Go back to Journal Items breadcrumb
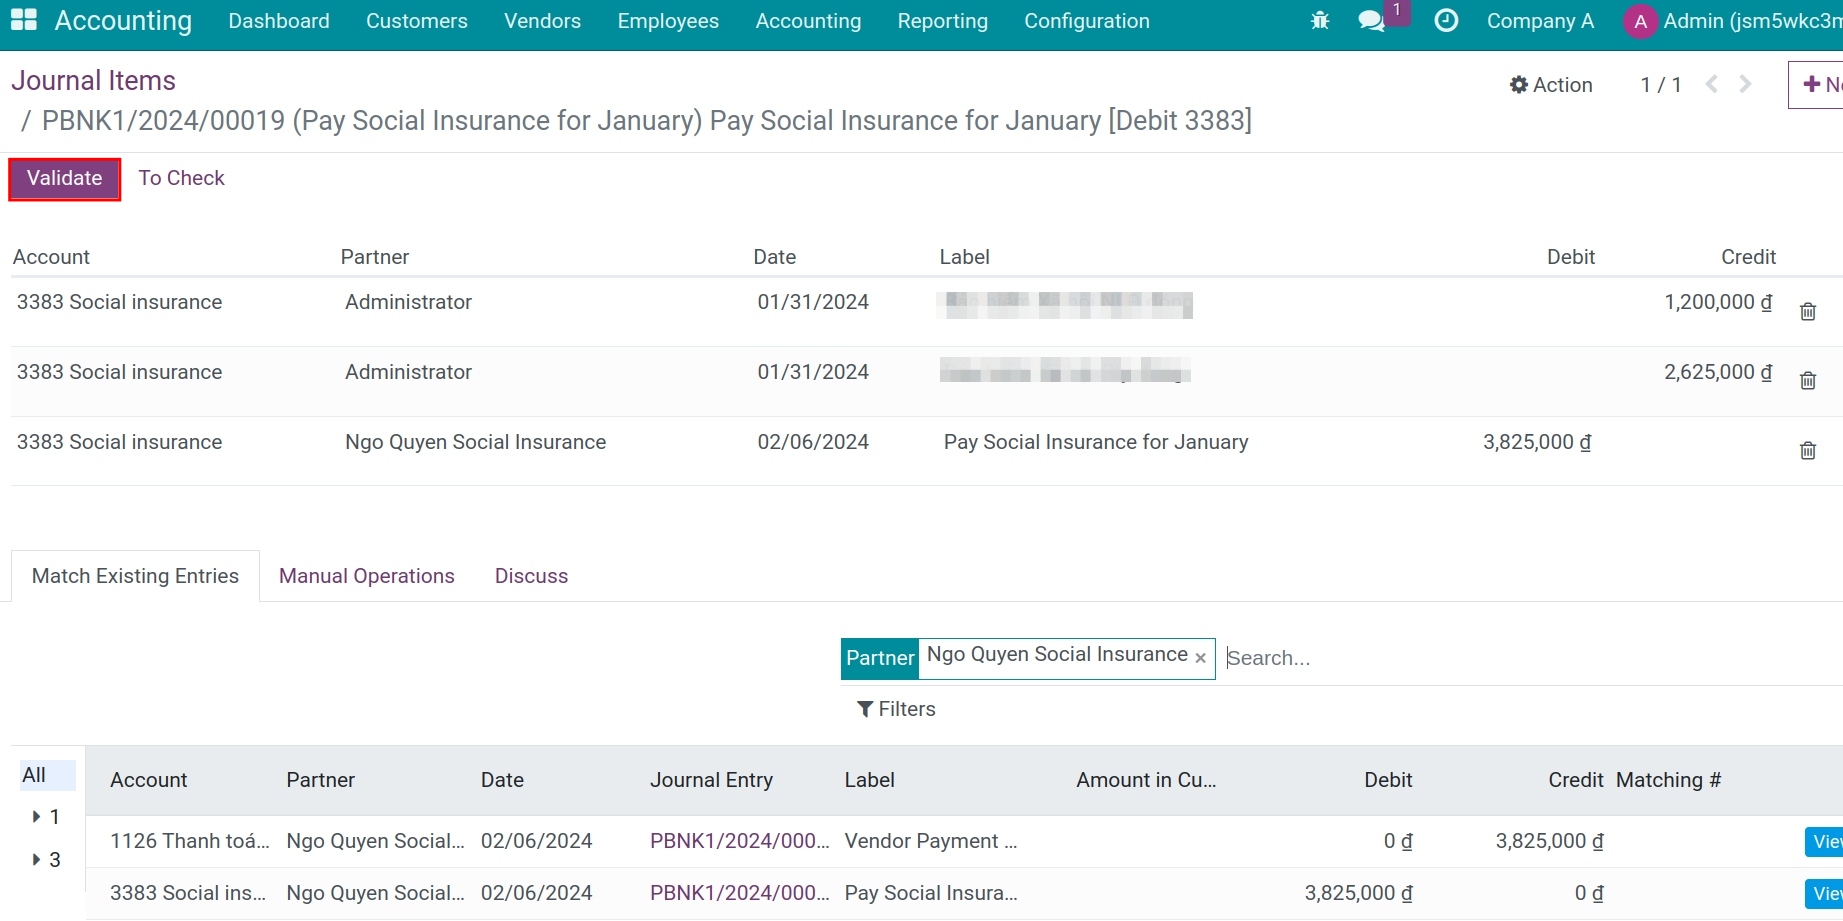The image size is (1843, 921). pyautogui.click(x=93, y=81)
